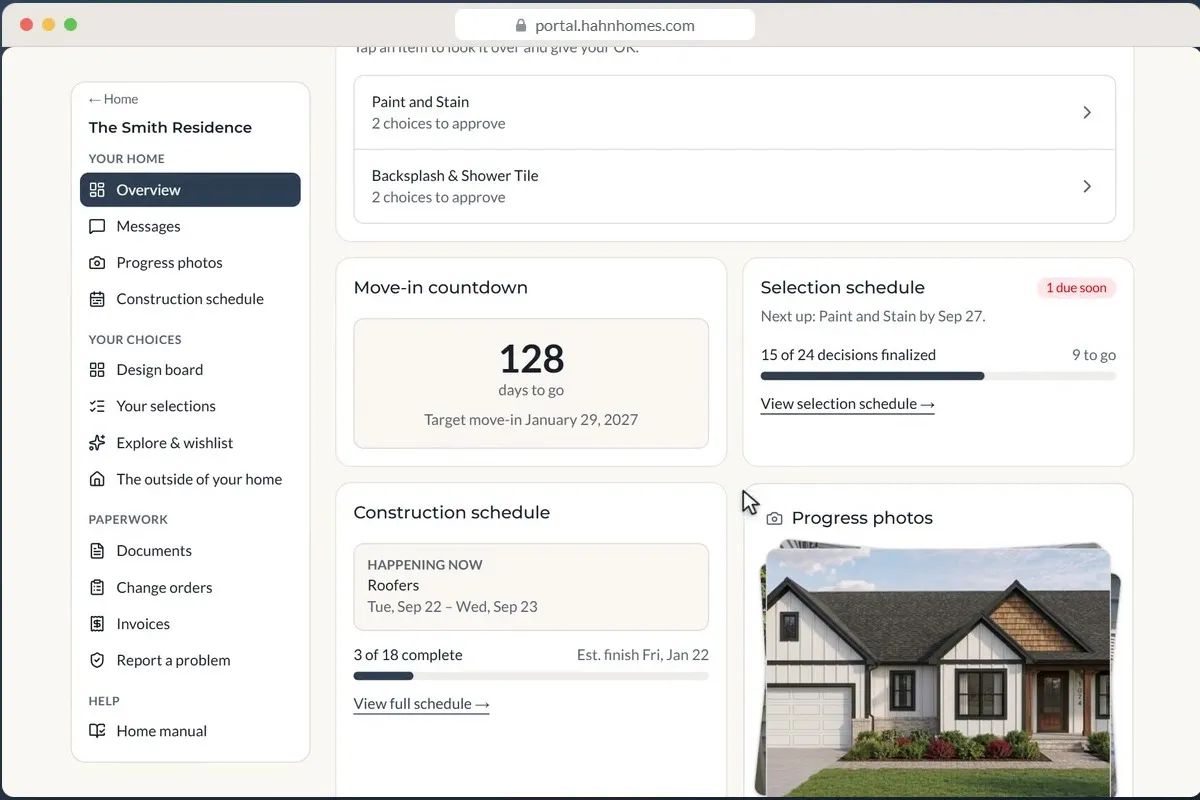Screen dimensions: 1200x800
Task: Open Construction schedule in sidebar menu
Action: [x=190, y=299]
